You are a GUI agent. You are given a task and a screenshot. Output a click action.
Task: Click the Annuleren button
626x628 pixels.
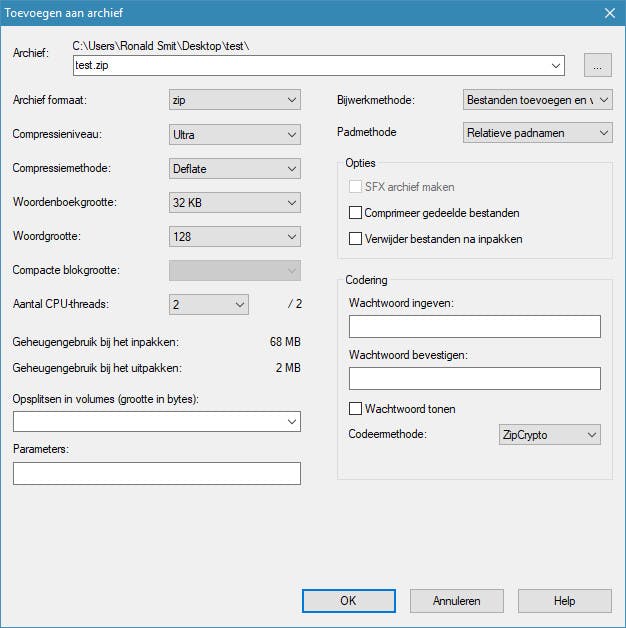coord(456,601)
